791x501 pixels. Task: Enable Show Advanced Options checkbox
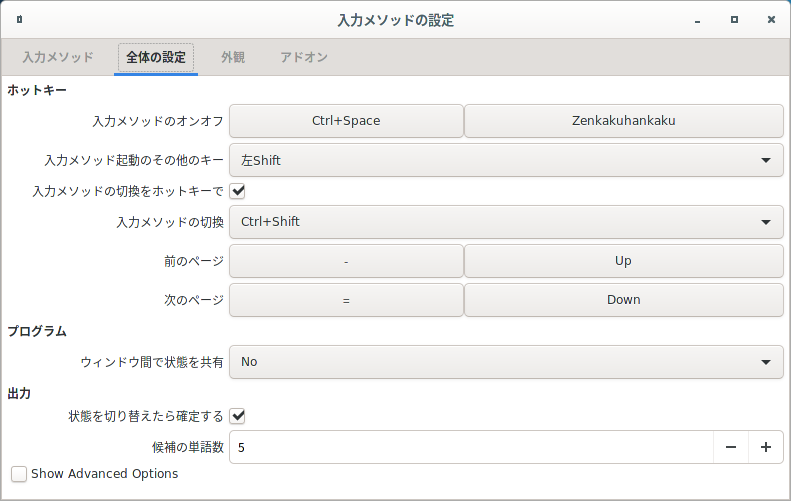[x=19, y=474]
